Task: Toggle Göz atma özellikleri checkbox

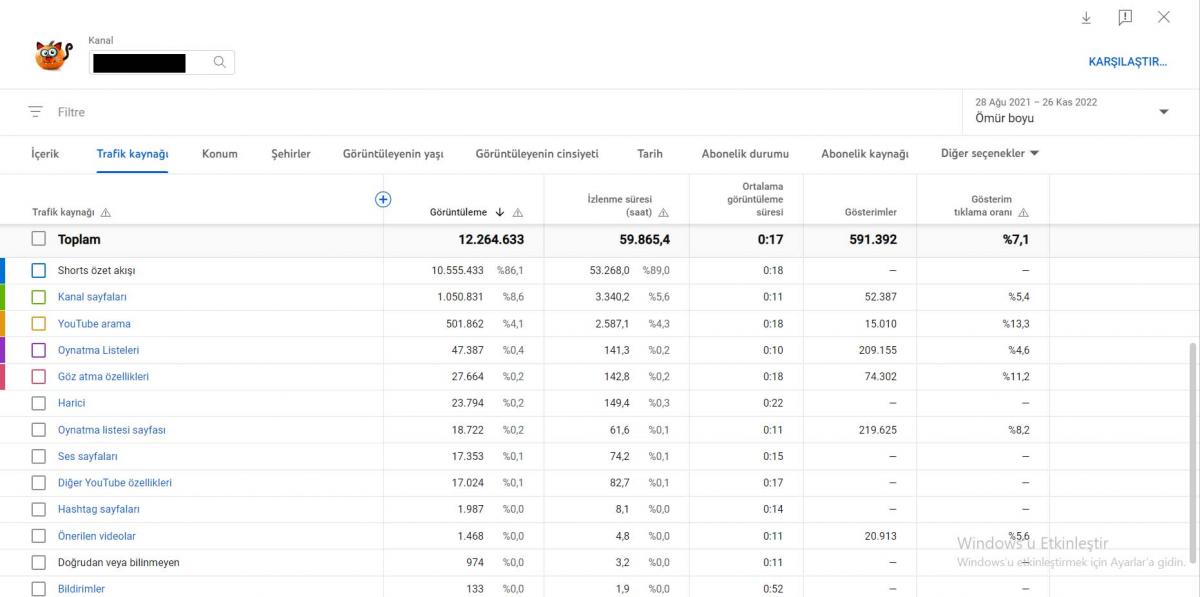Action: [38, 377]
